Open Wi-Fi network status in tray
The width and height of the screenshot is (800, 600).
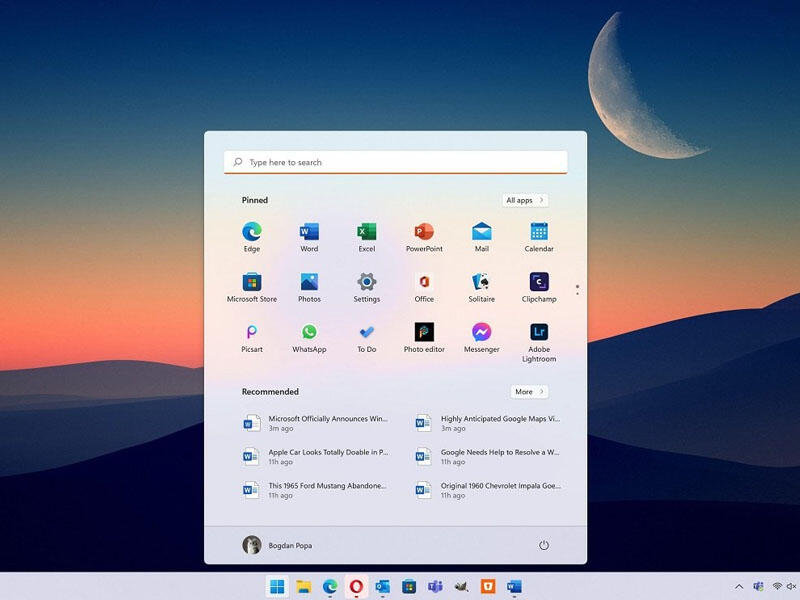click(777, 587)
